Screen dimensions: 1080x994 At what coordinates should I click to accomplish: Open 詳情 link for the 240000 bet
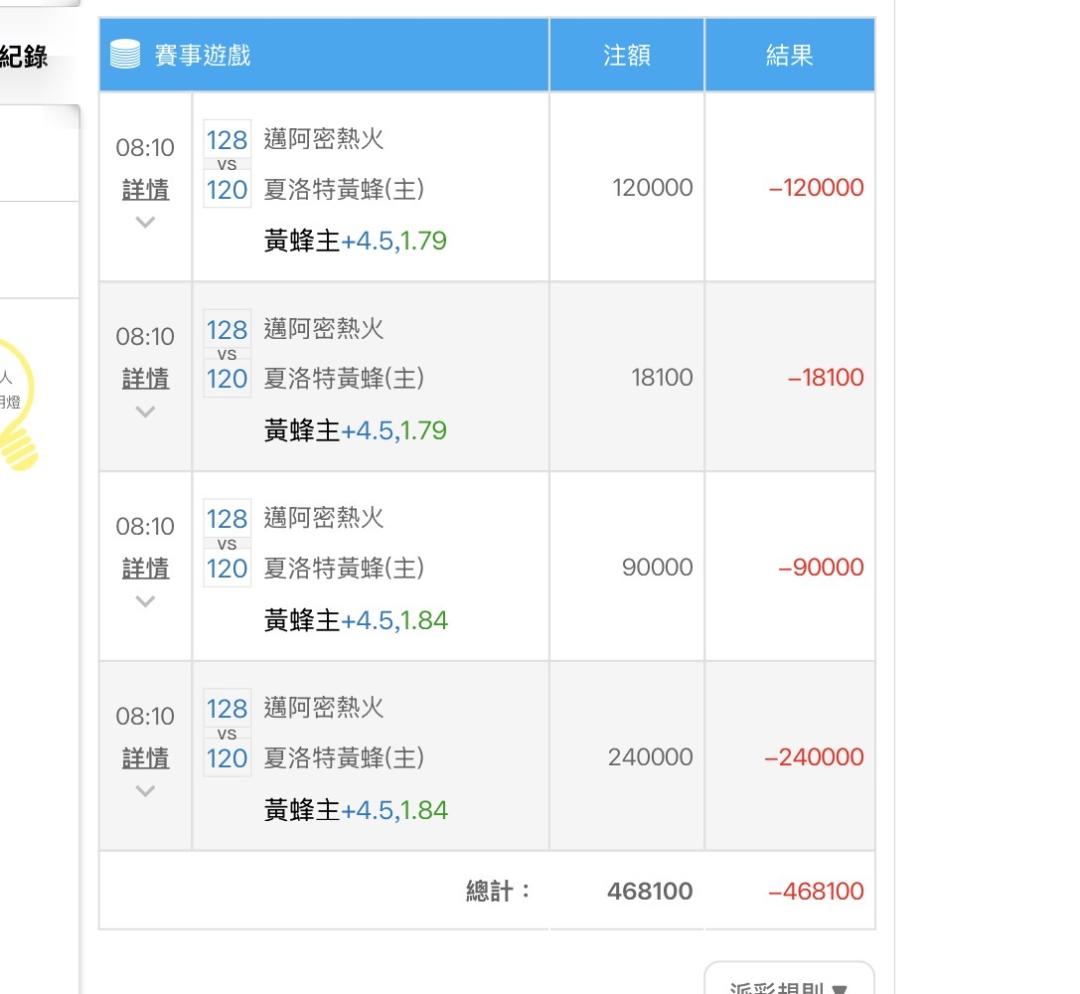click(145, 758)
